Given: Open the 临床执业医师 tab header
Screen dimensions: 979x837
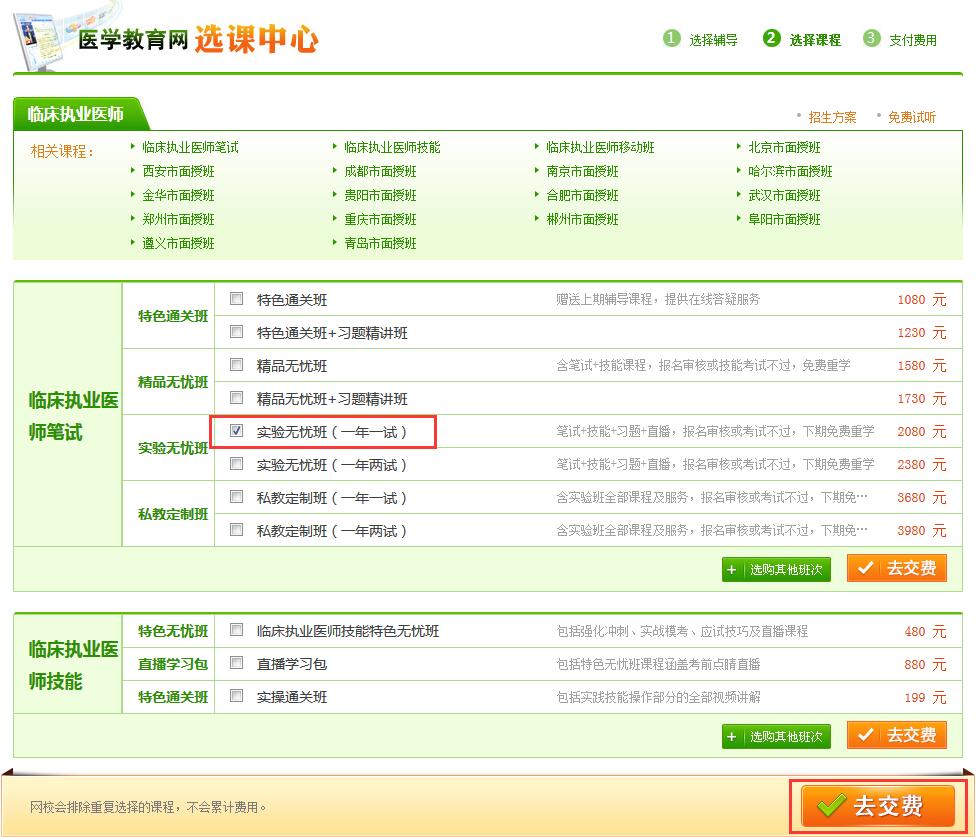Looking at the screenshot, I should point(76,114).
